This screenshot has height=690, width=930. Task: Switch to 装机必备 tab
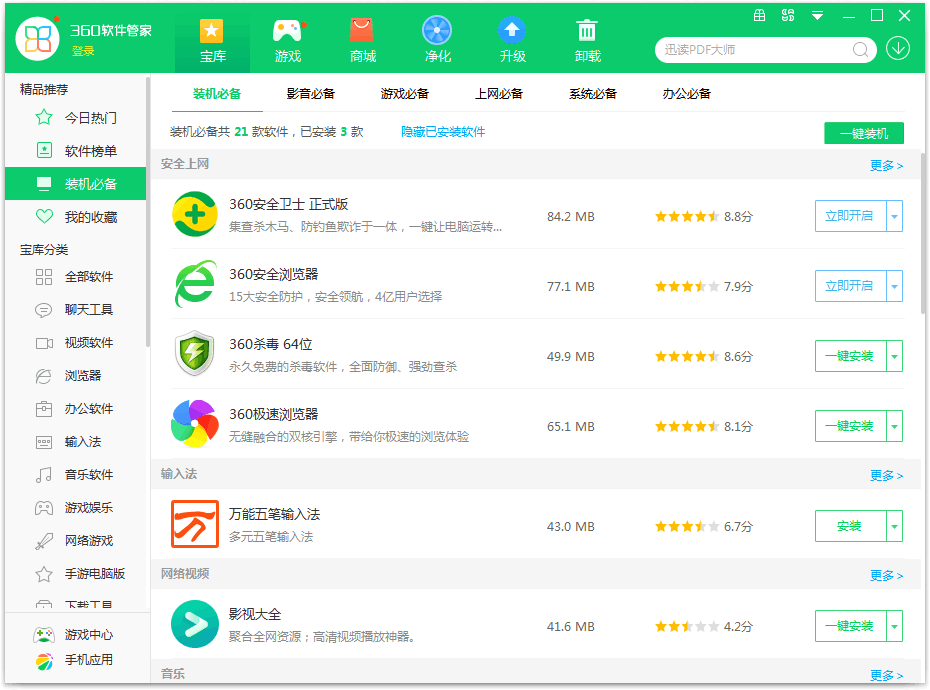click(x=217, y=94)
